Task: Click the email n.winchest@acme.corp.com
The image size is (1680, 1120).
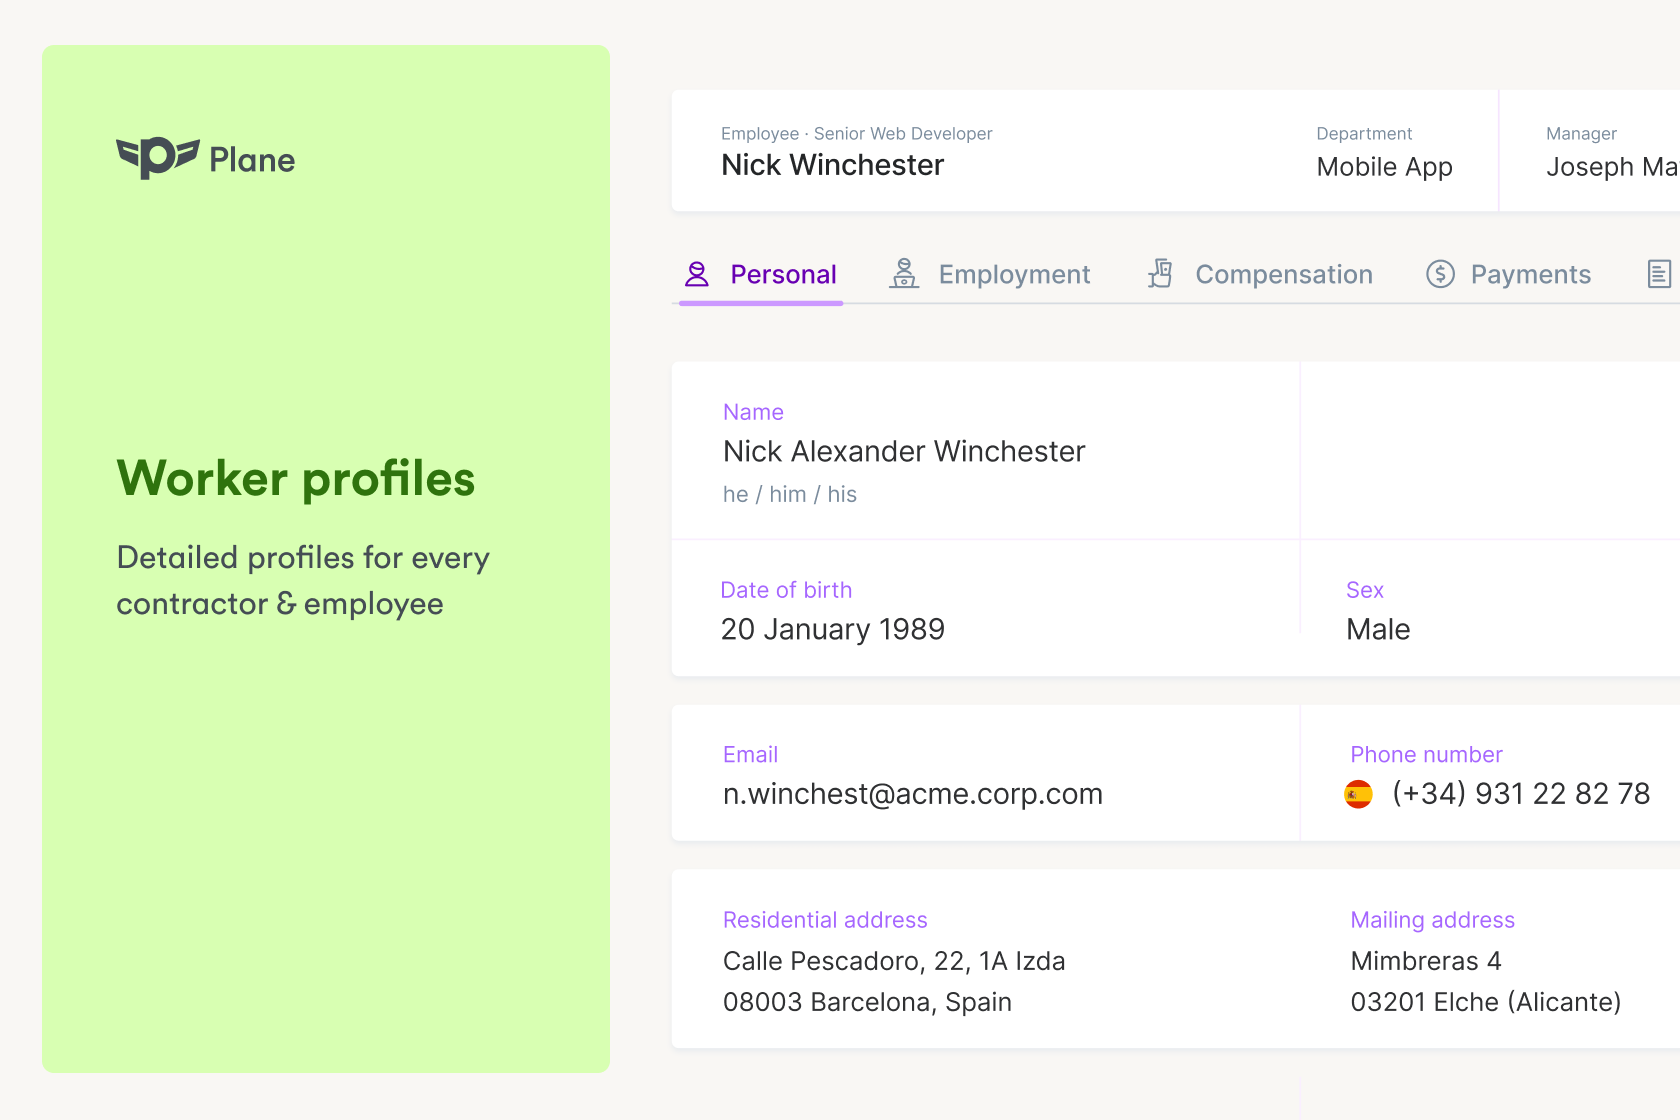Action: pos(912,794)
